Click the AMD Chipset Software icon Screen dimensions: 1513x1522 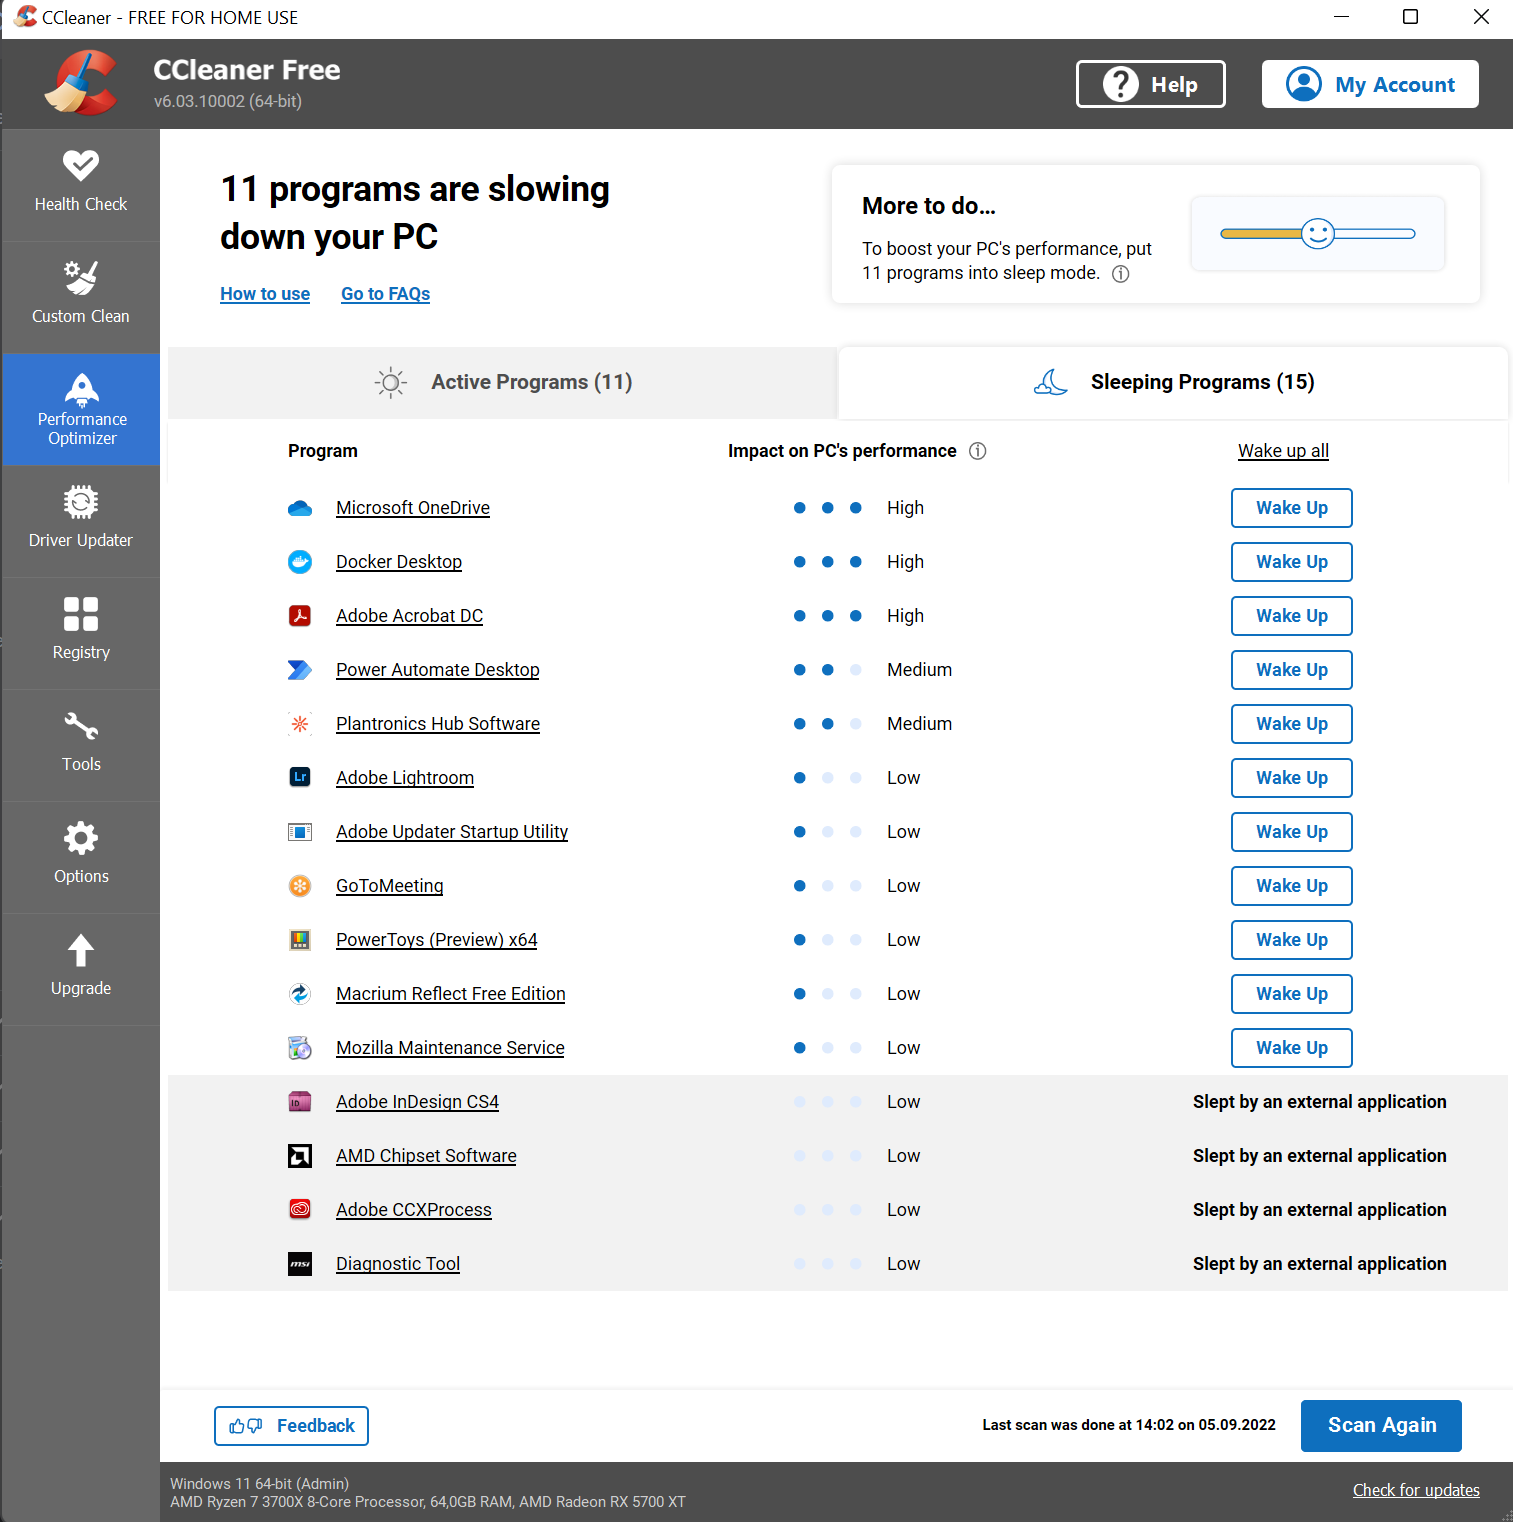point(300,1156)
